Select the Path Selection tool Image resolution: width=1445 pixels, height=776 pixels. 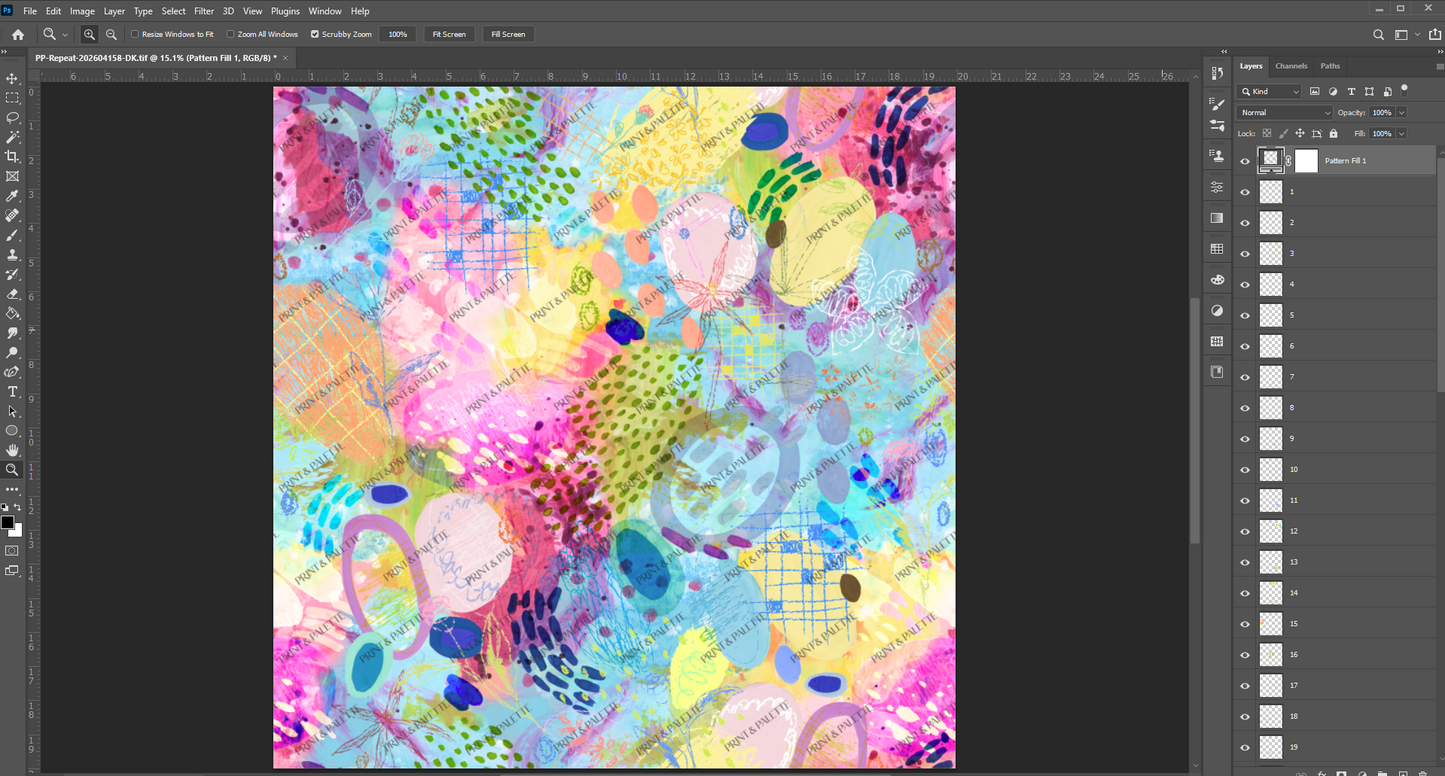[x=12, y=411]
